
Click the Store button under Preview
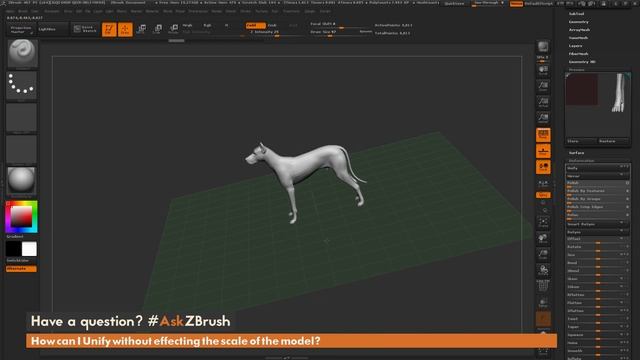pyautogui.click(x=581, y=141)
